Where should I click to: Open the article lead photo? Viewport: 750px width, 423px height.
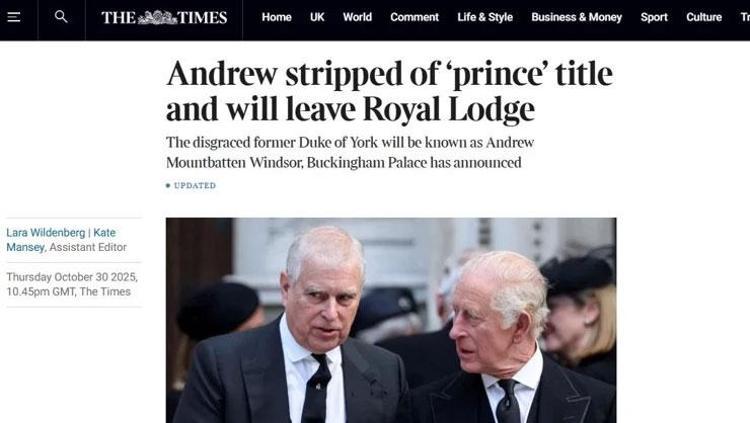[391, 320]
